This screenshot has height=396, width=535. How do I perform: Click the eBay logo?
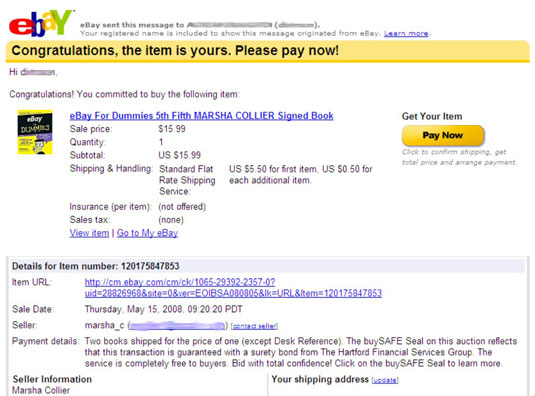pyautogui.click(x=42, y=23)
